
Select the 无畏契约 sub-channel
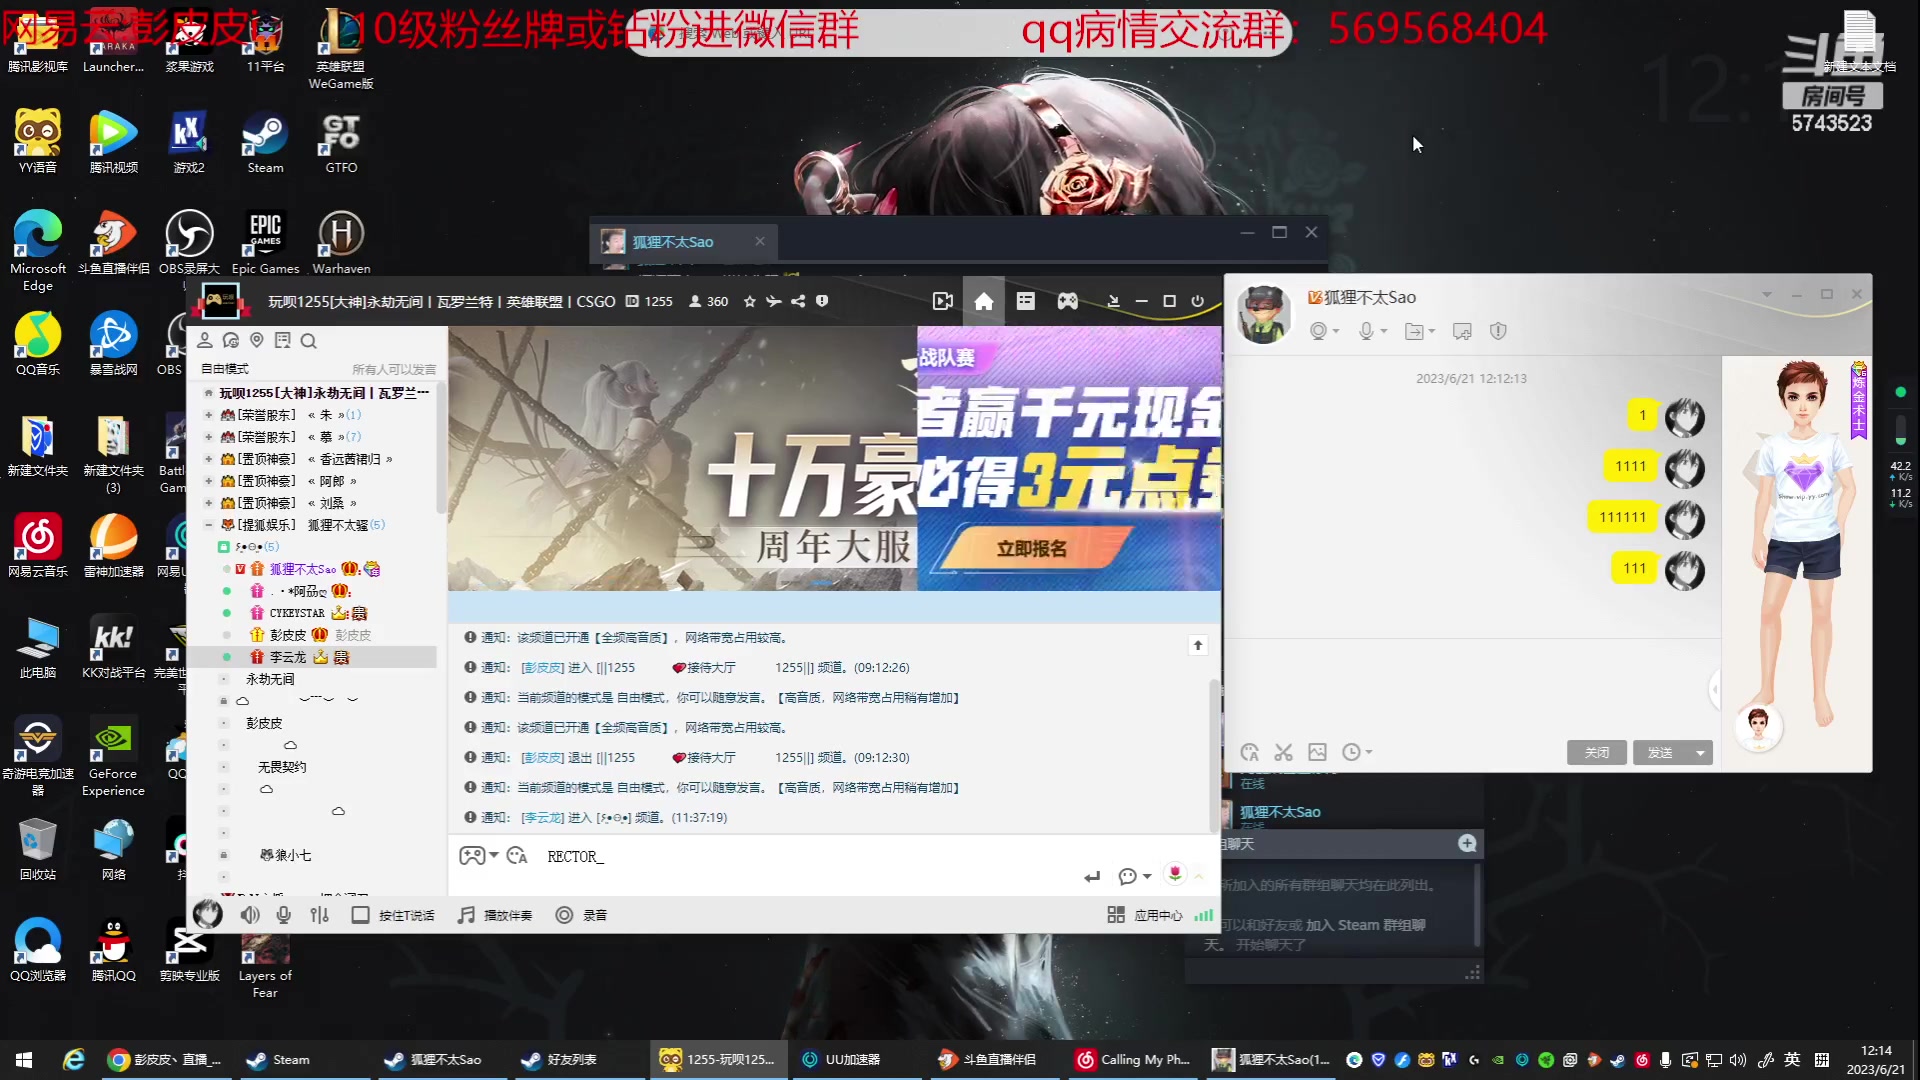point(282,767)
